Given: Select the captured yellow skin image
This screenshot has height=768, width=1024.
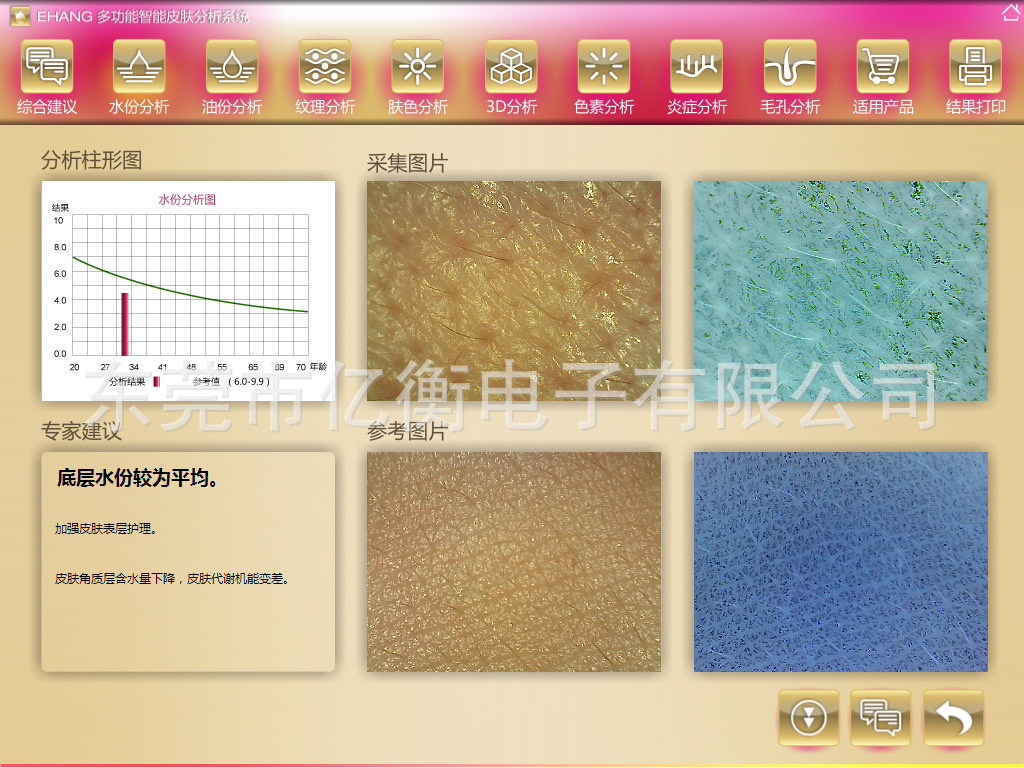Looking at the screenshot, I should [x=513, y=291].
